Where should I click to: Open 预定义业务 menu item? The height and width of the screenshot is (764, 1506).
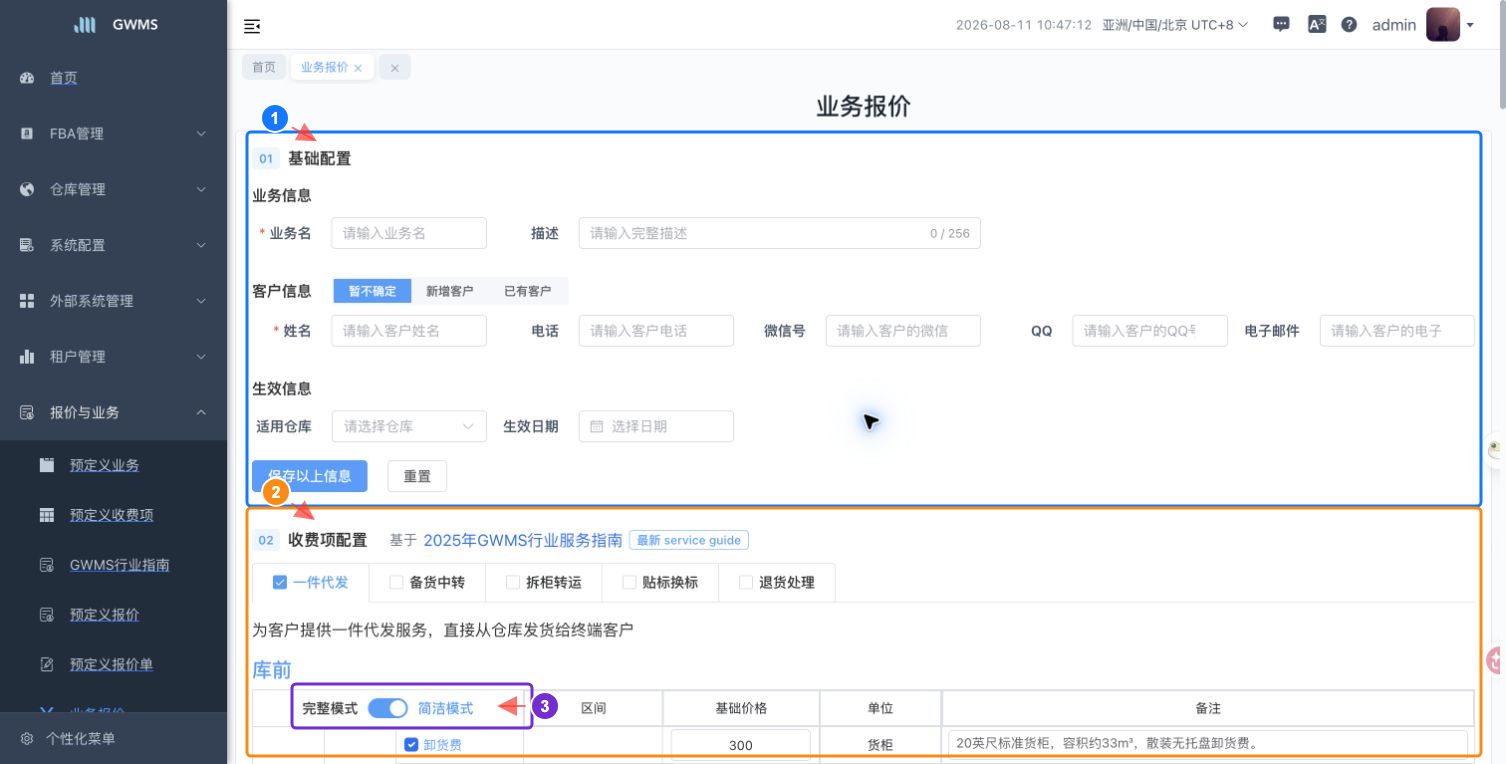coord(104,465)
